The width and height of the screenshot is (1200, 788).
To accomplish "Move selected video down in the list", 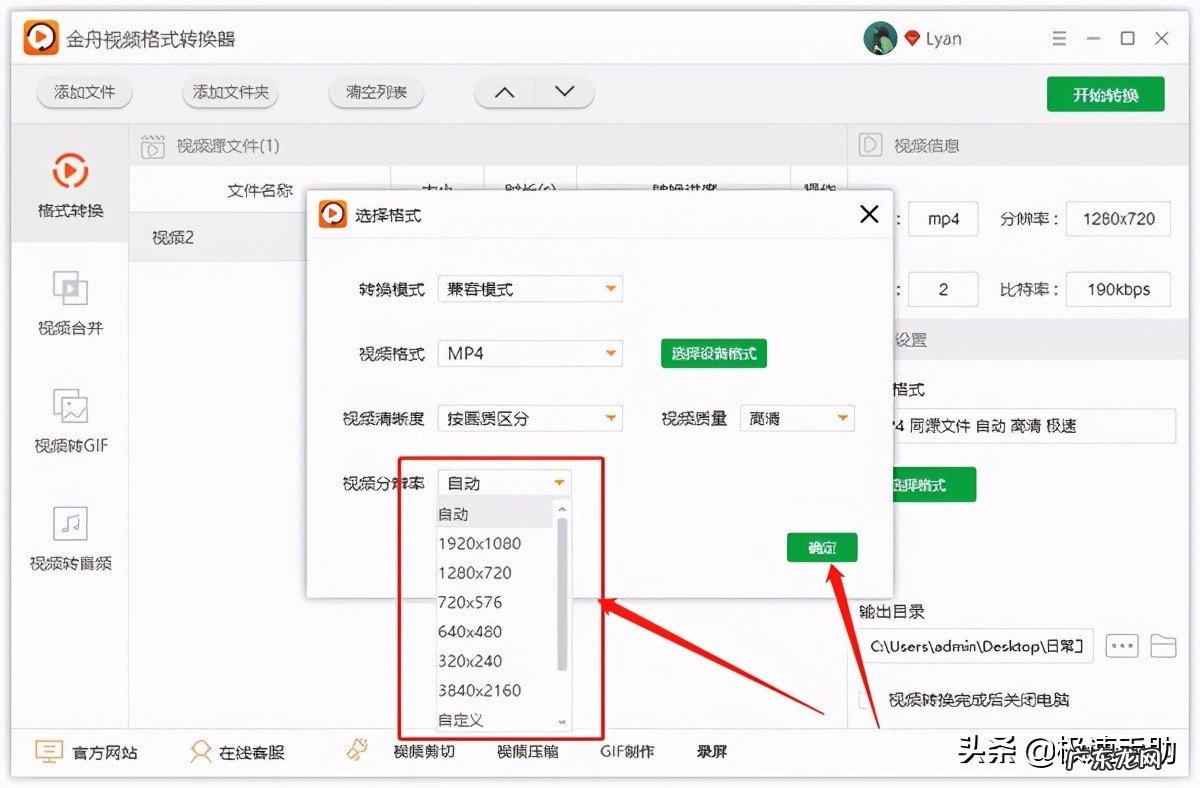I will coord(564,91).
